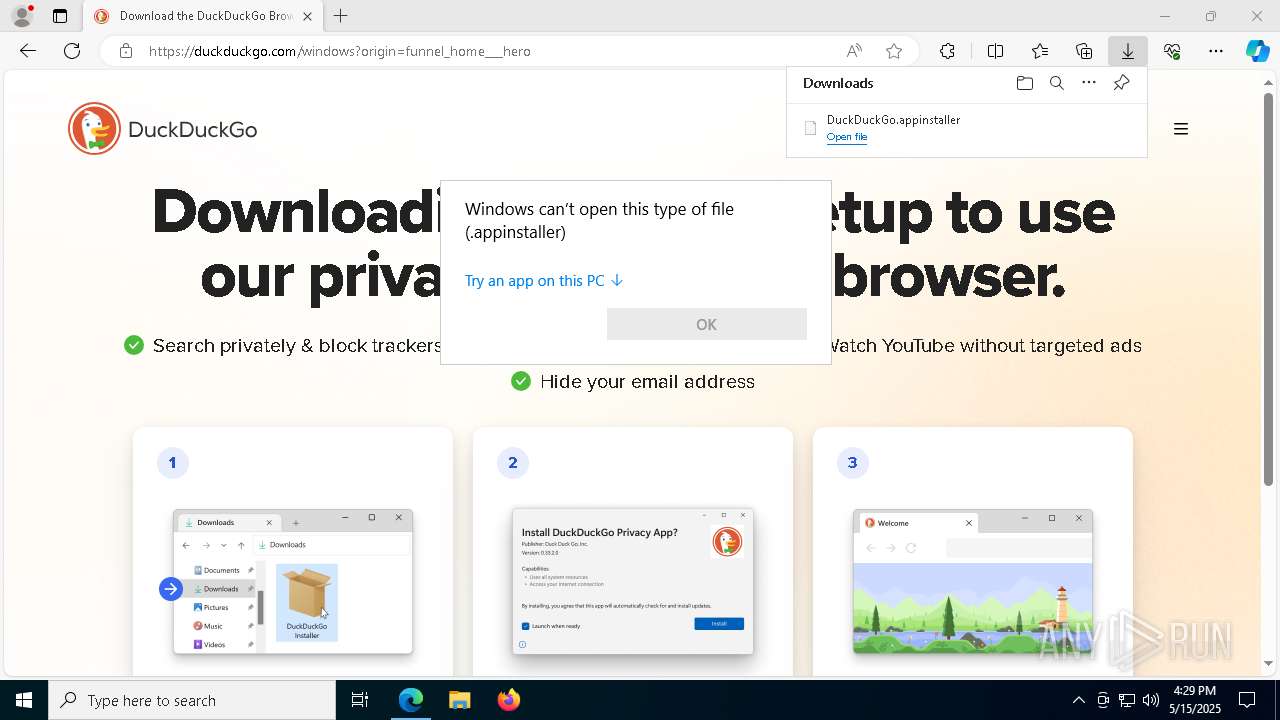Open Browser essentials icon

(x=1172, y=51)
